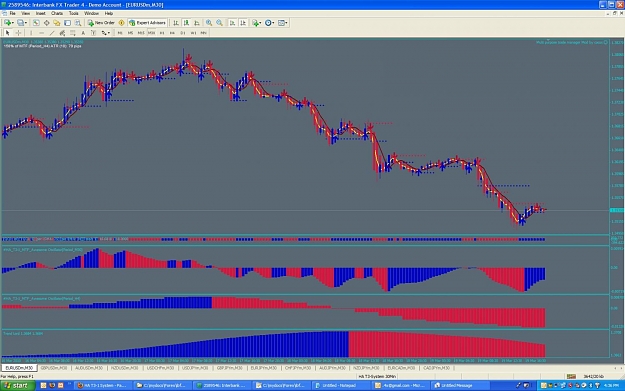
Task: Switch timeframe to MN
Action: (203, 33)
